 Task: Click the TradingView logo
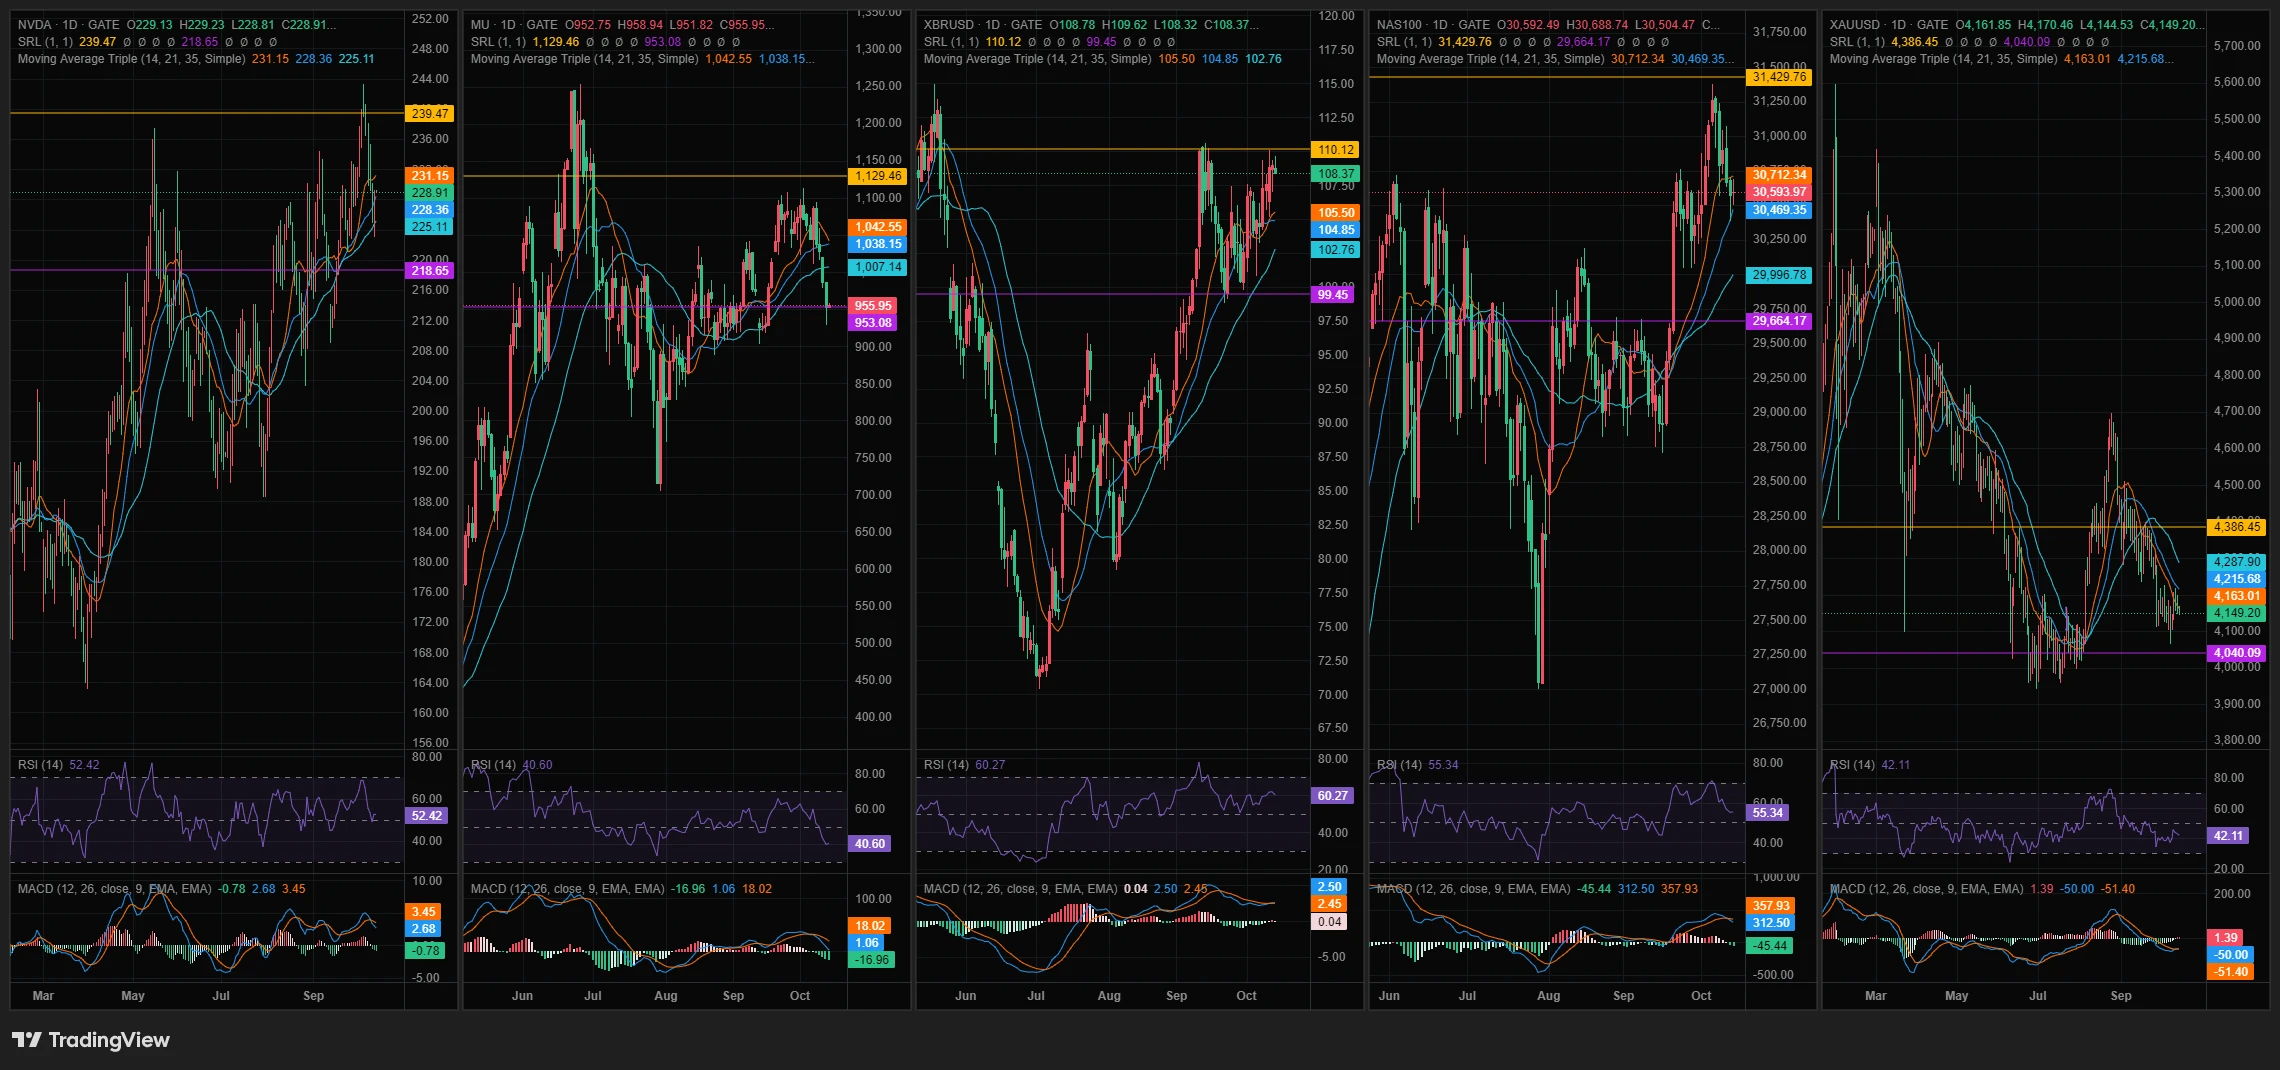click(x=90, y=1040)
